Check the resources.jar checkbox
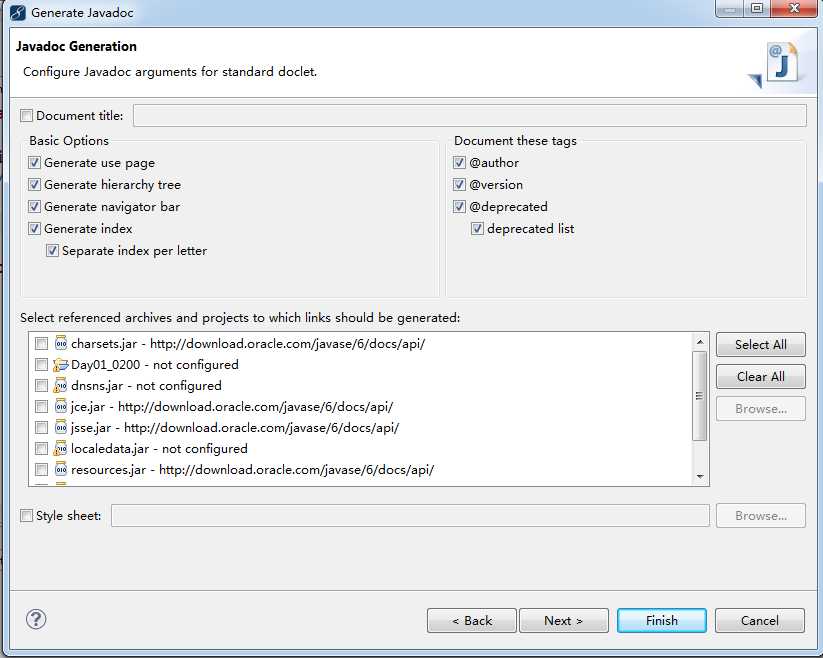The height and width of the screenshot is (658, 823). tap(41, 470)
